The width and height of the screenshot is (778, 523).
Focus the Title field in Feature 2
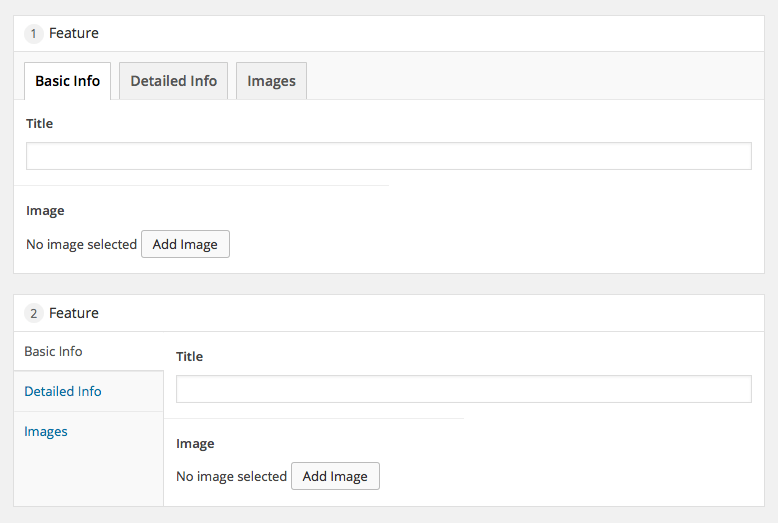pyautogui.click(x=463, y=389)
